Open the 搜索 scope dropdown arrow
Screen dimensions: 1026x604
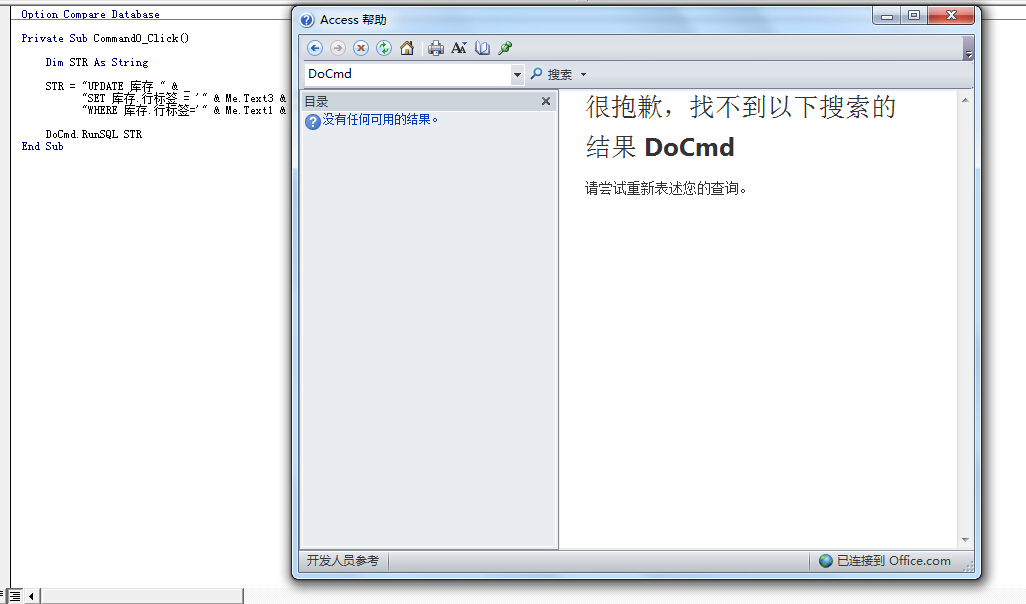tap(583, 75)
